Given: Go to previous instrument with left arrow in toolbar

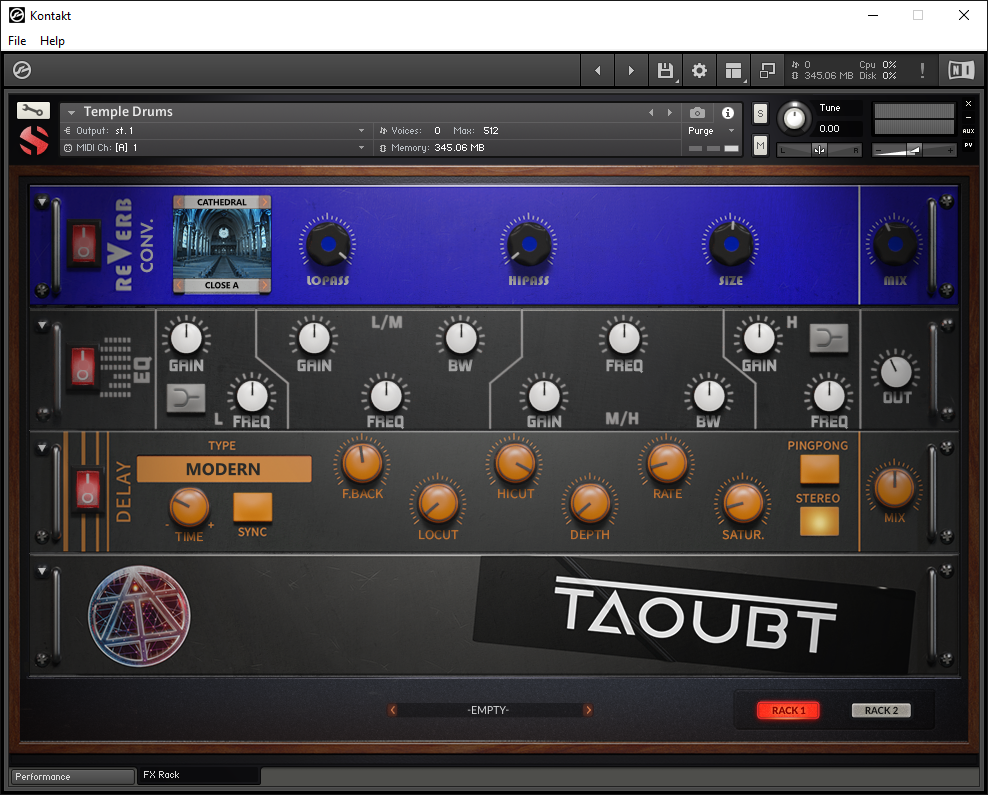Looking at the screenshot, I should 597,71.
